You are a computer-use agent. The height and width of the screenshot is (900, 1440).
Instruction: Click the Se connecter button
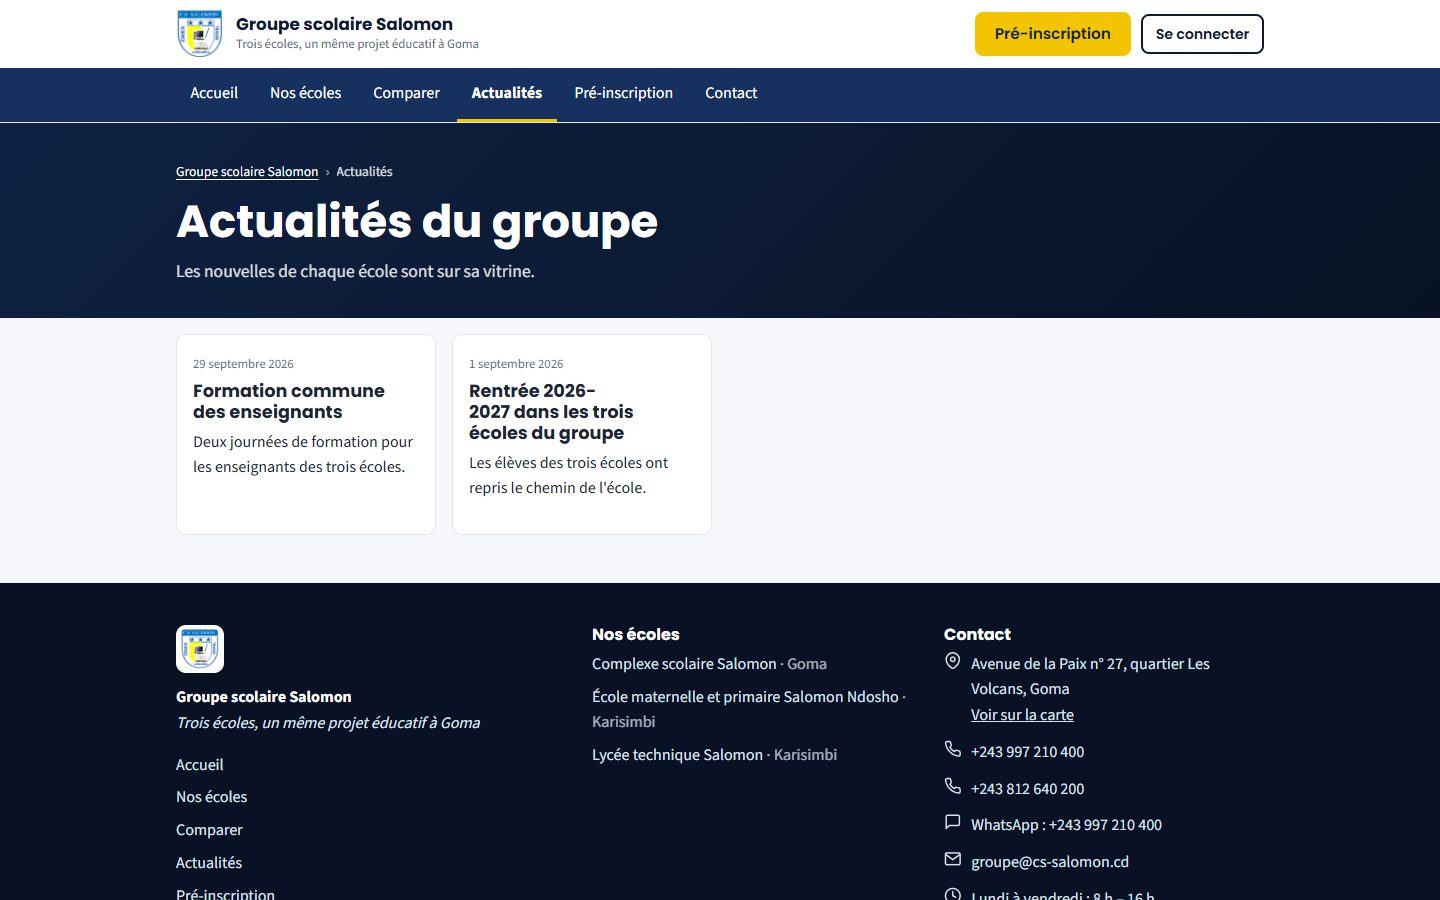(1202, 34)
